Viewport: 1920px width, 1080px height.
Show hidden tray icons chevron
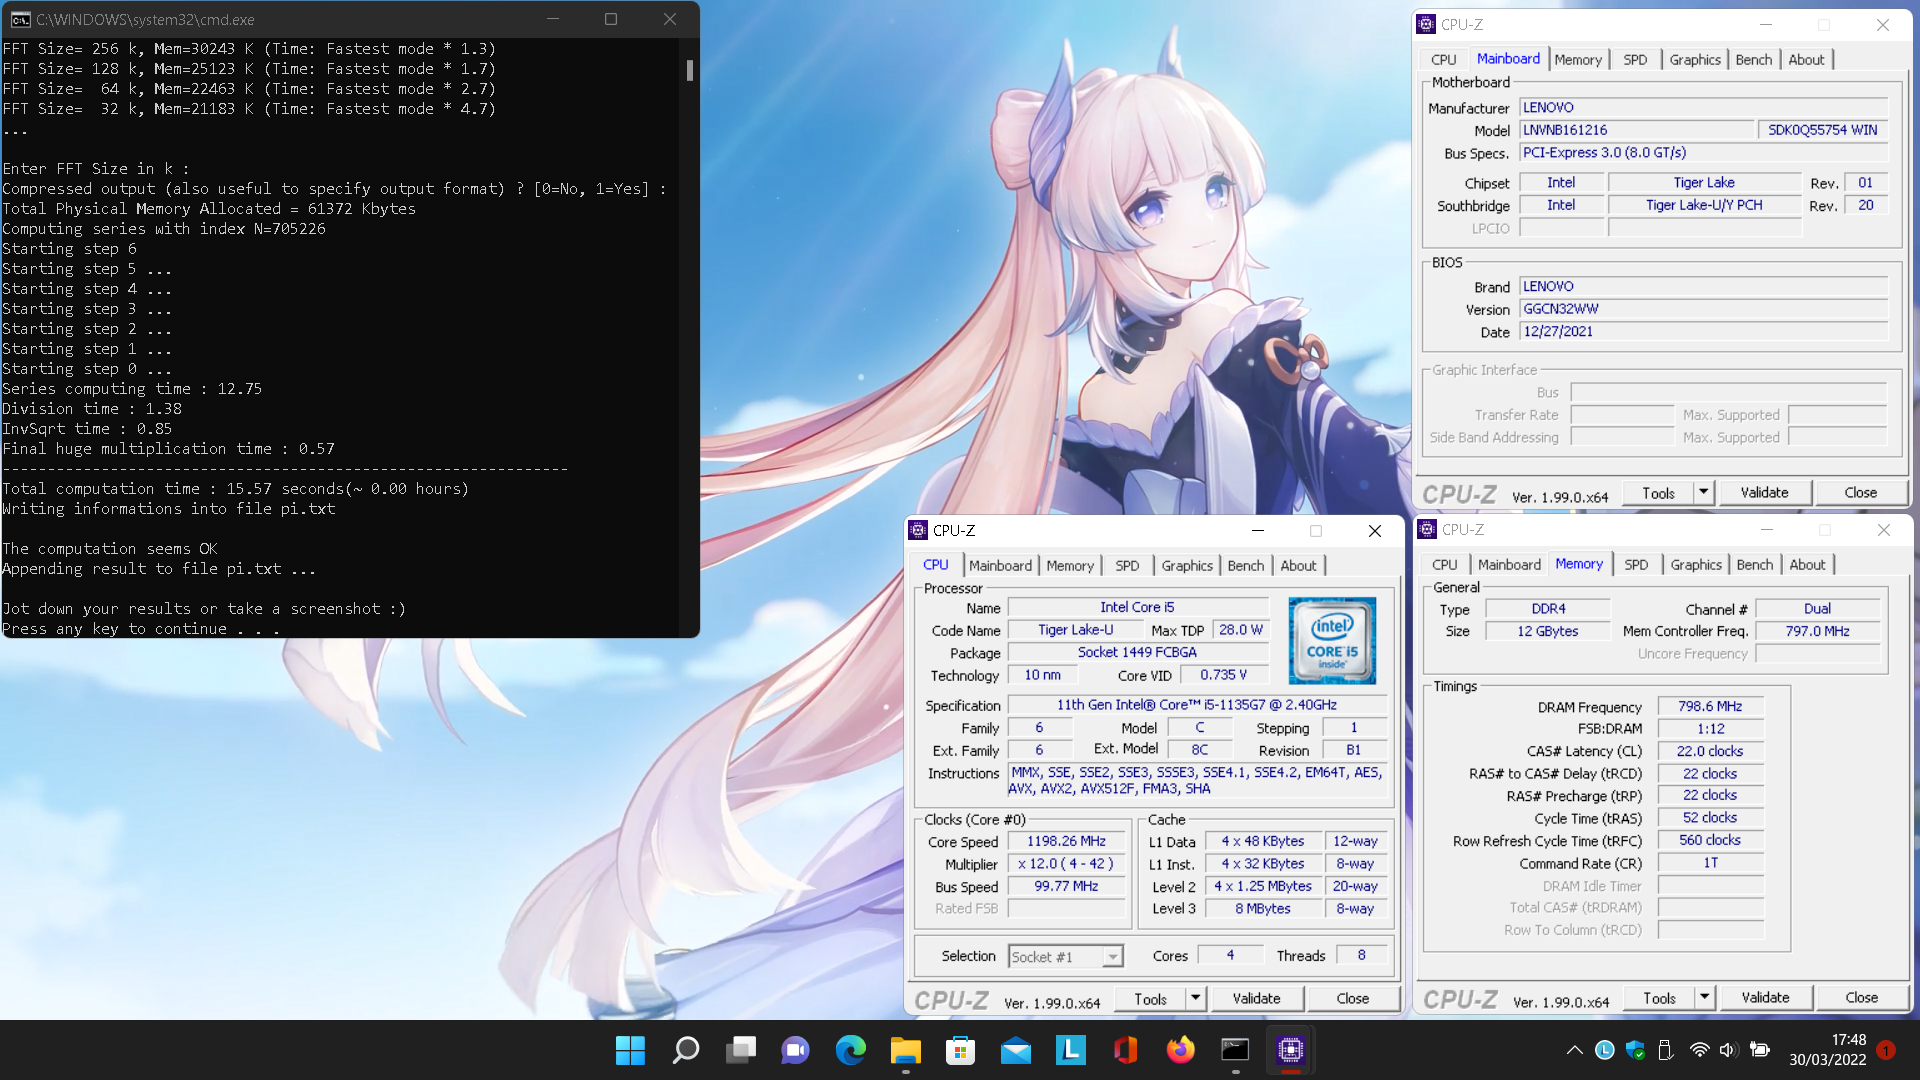pyautogui.click(x=1574, y=1050)
